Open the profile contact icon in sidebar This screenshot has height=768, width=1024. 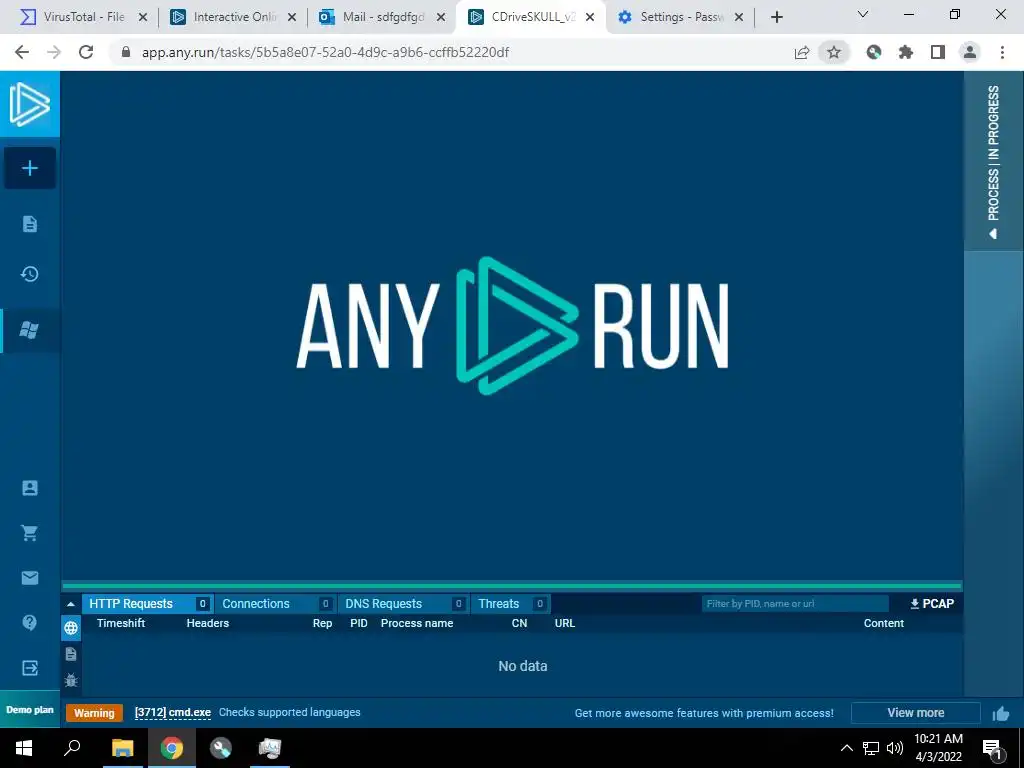point(30,488)
